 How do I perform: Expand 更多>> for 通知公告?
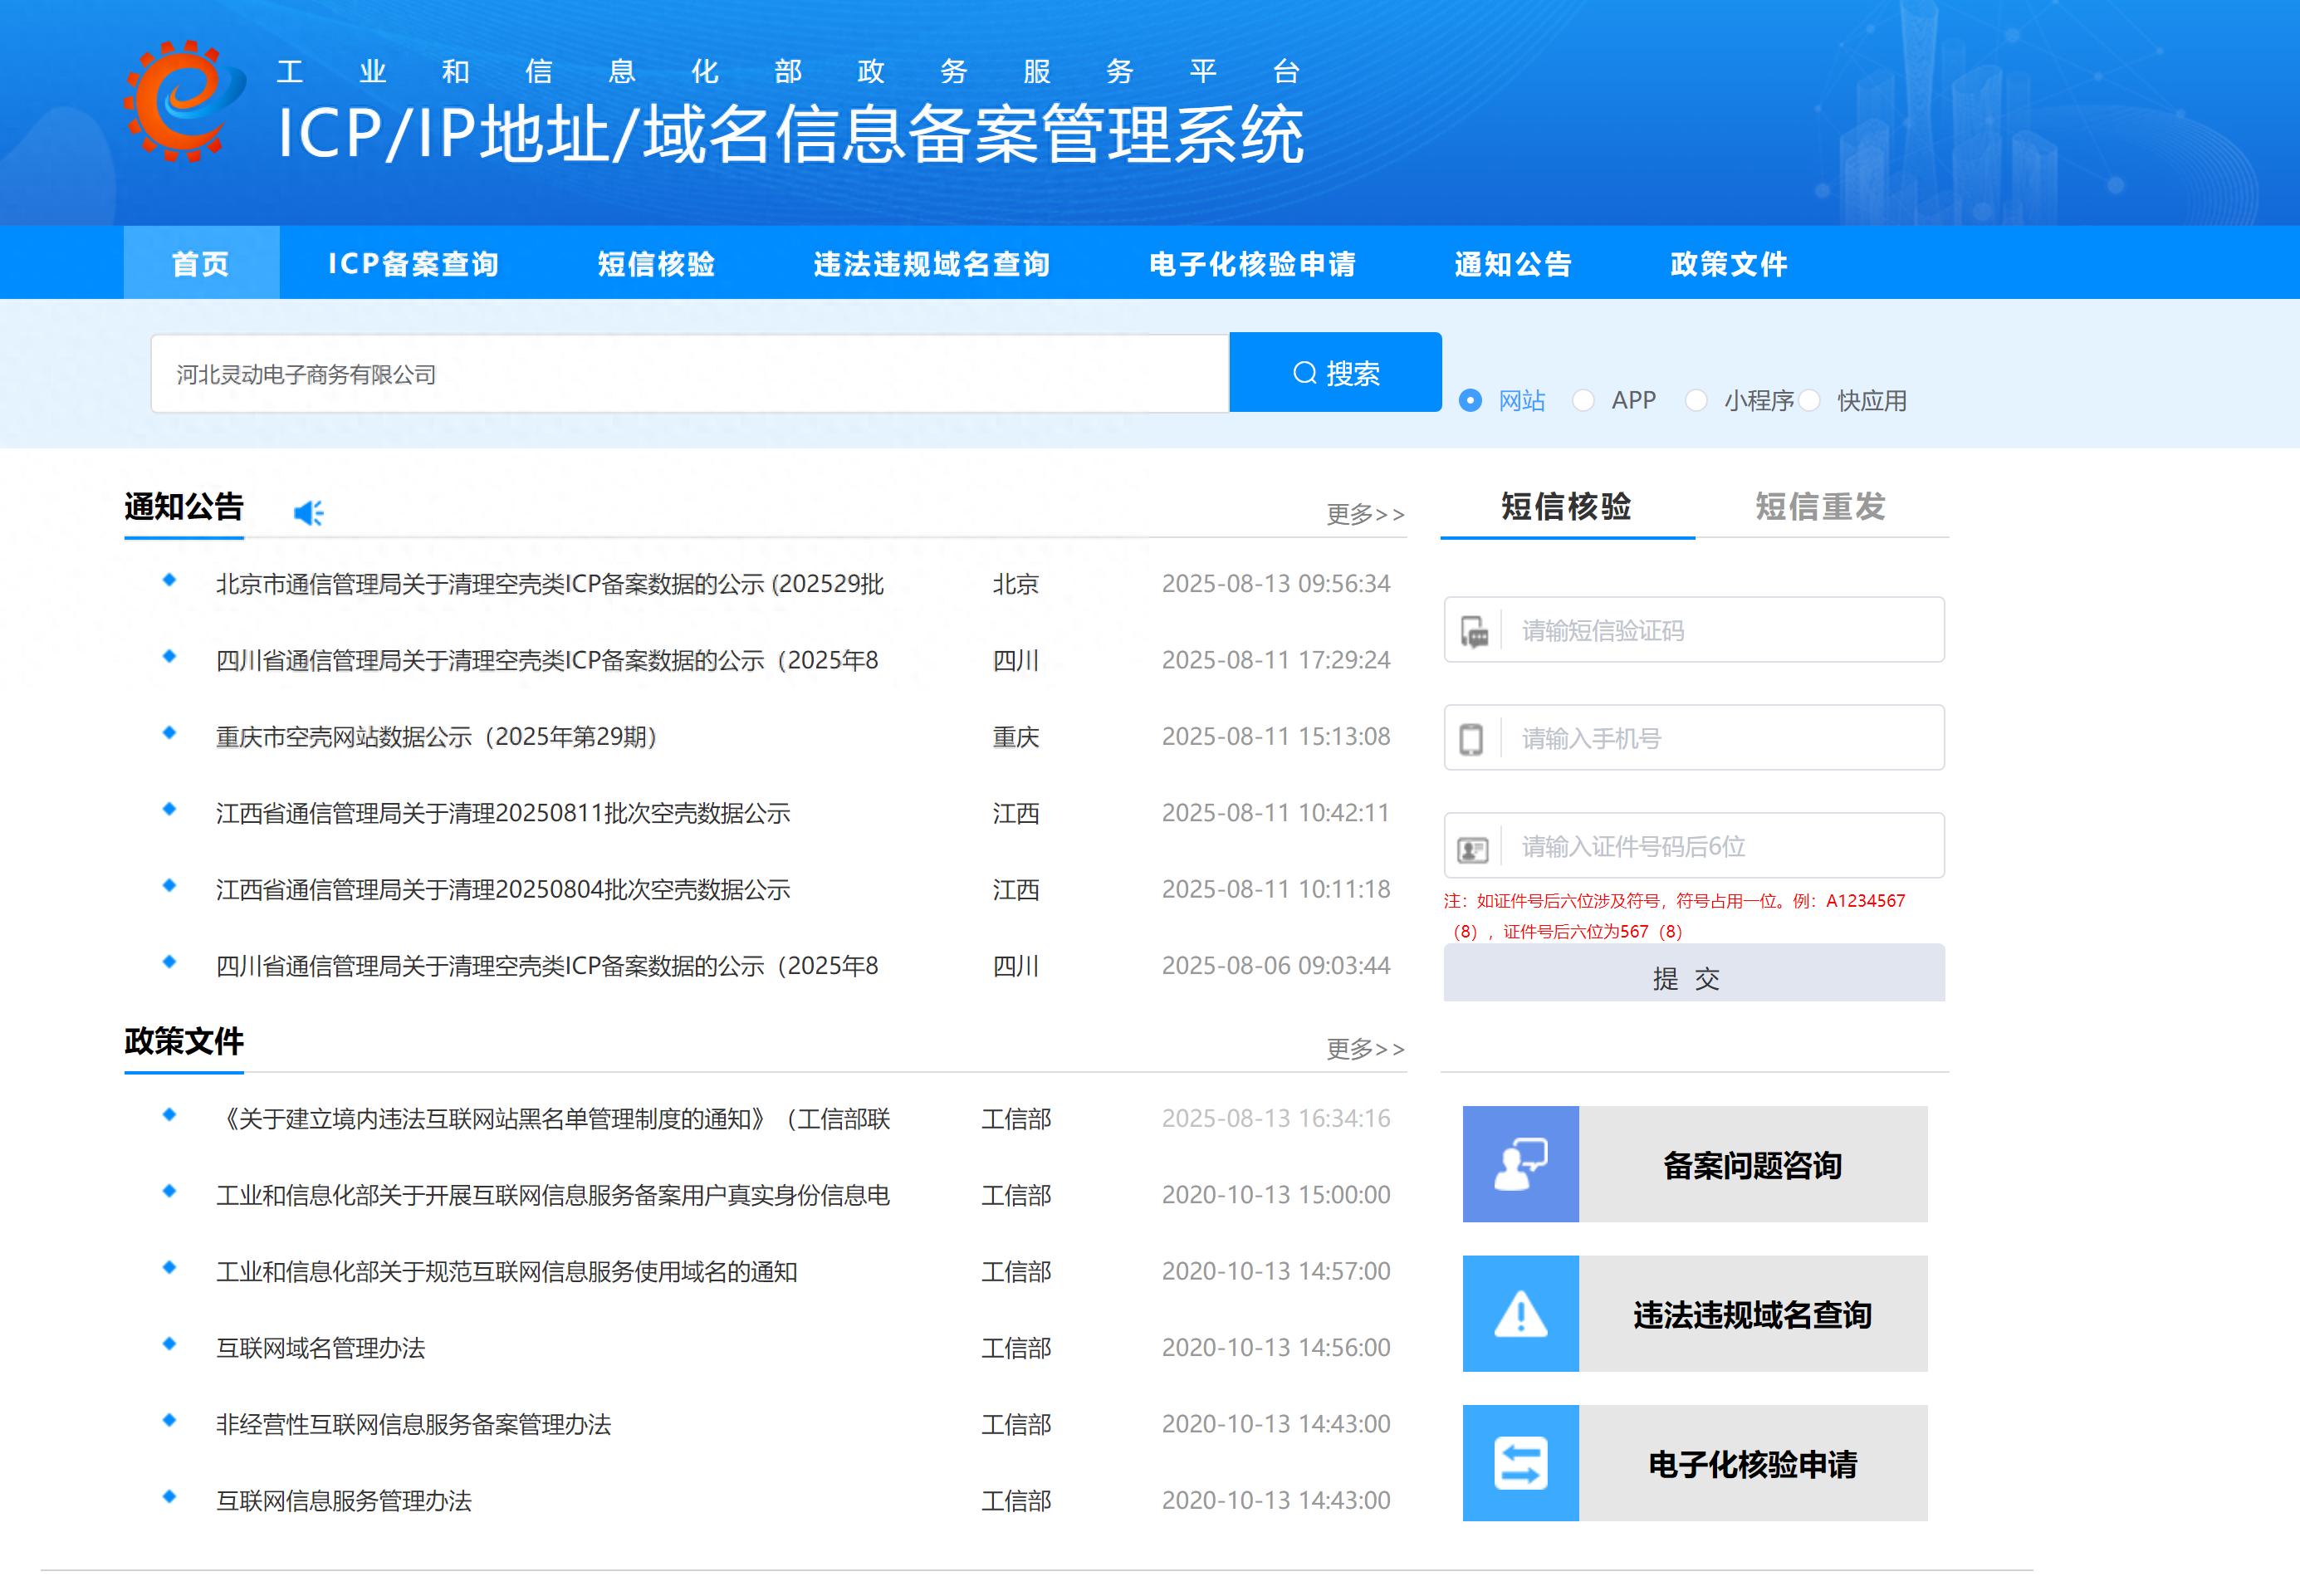coord(1365,514)
